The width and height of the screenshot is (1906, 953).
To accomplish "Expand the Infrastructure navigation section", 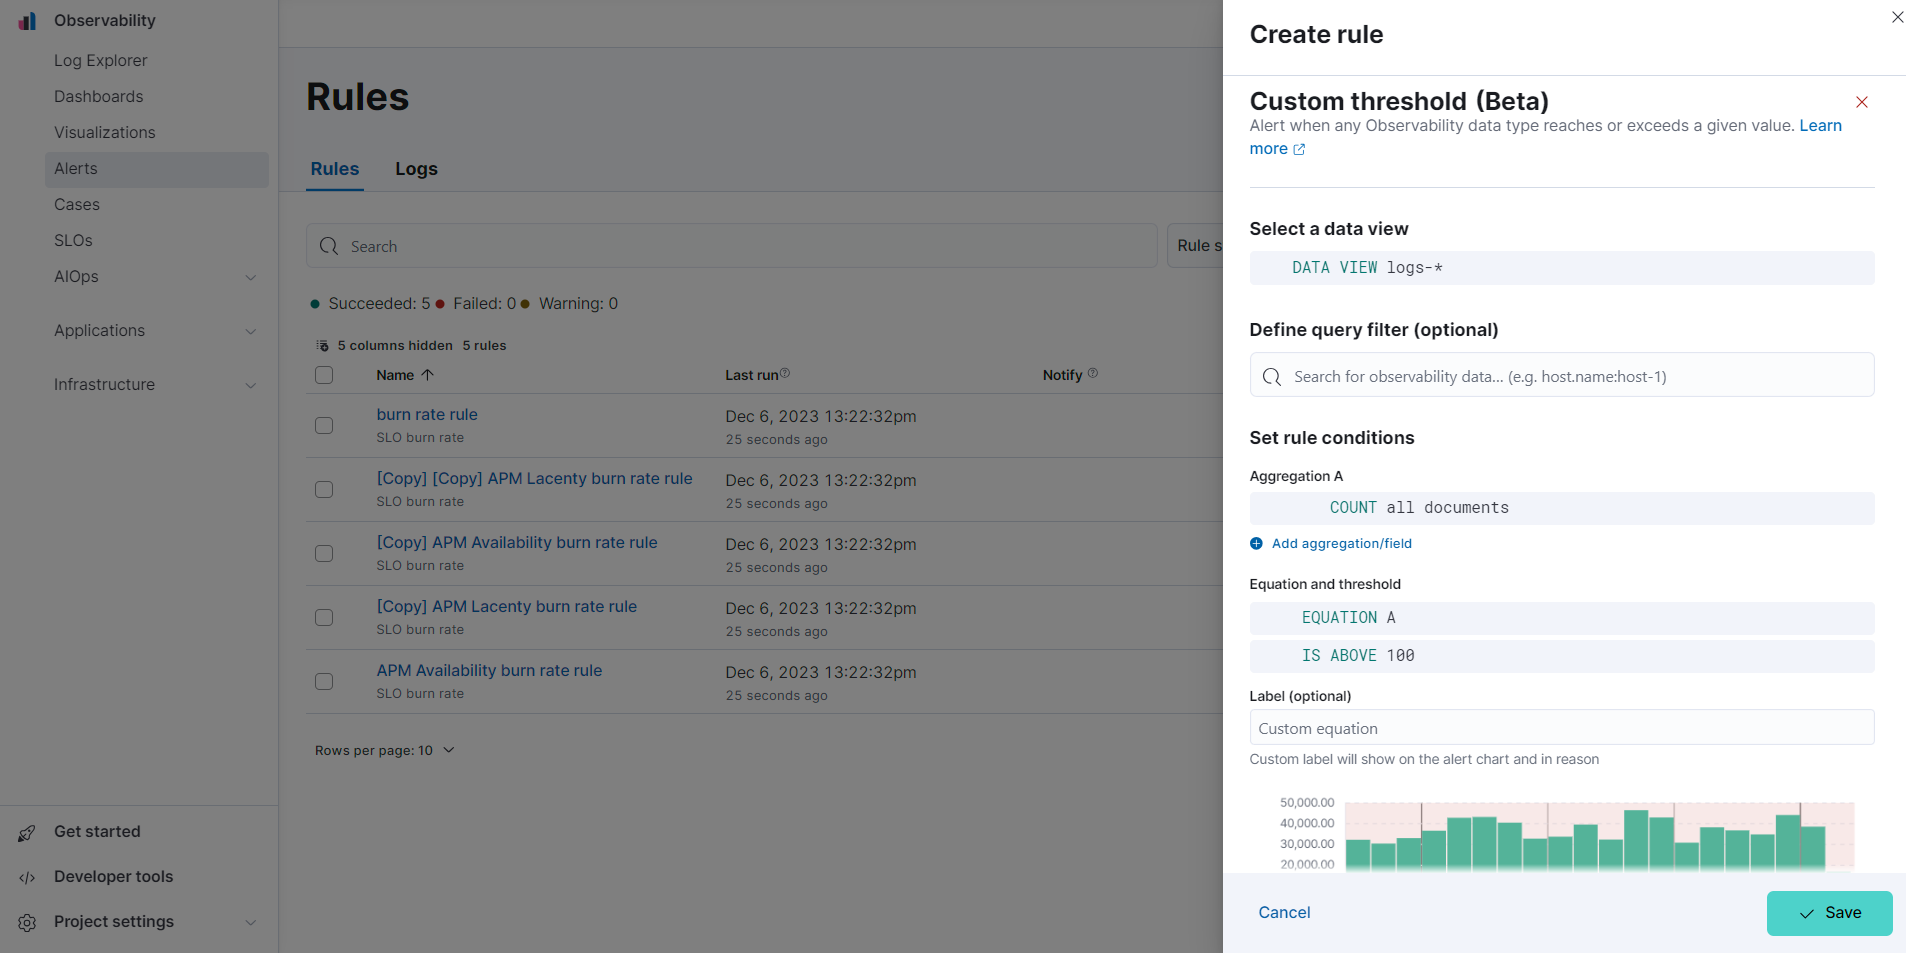I will point(251,385).
